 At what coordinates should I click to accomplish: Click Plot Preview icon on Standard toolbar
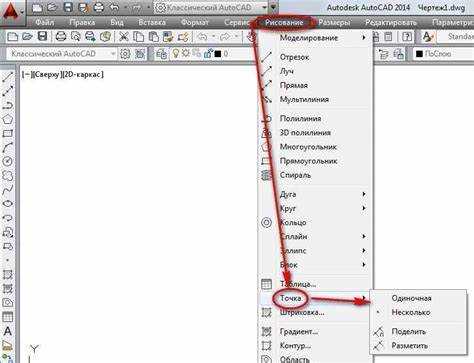point(76,37)
